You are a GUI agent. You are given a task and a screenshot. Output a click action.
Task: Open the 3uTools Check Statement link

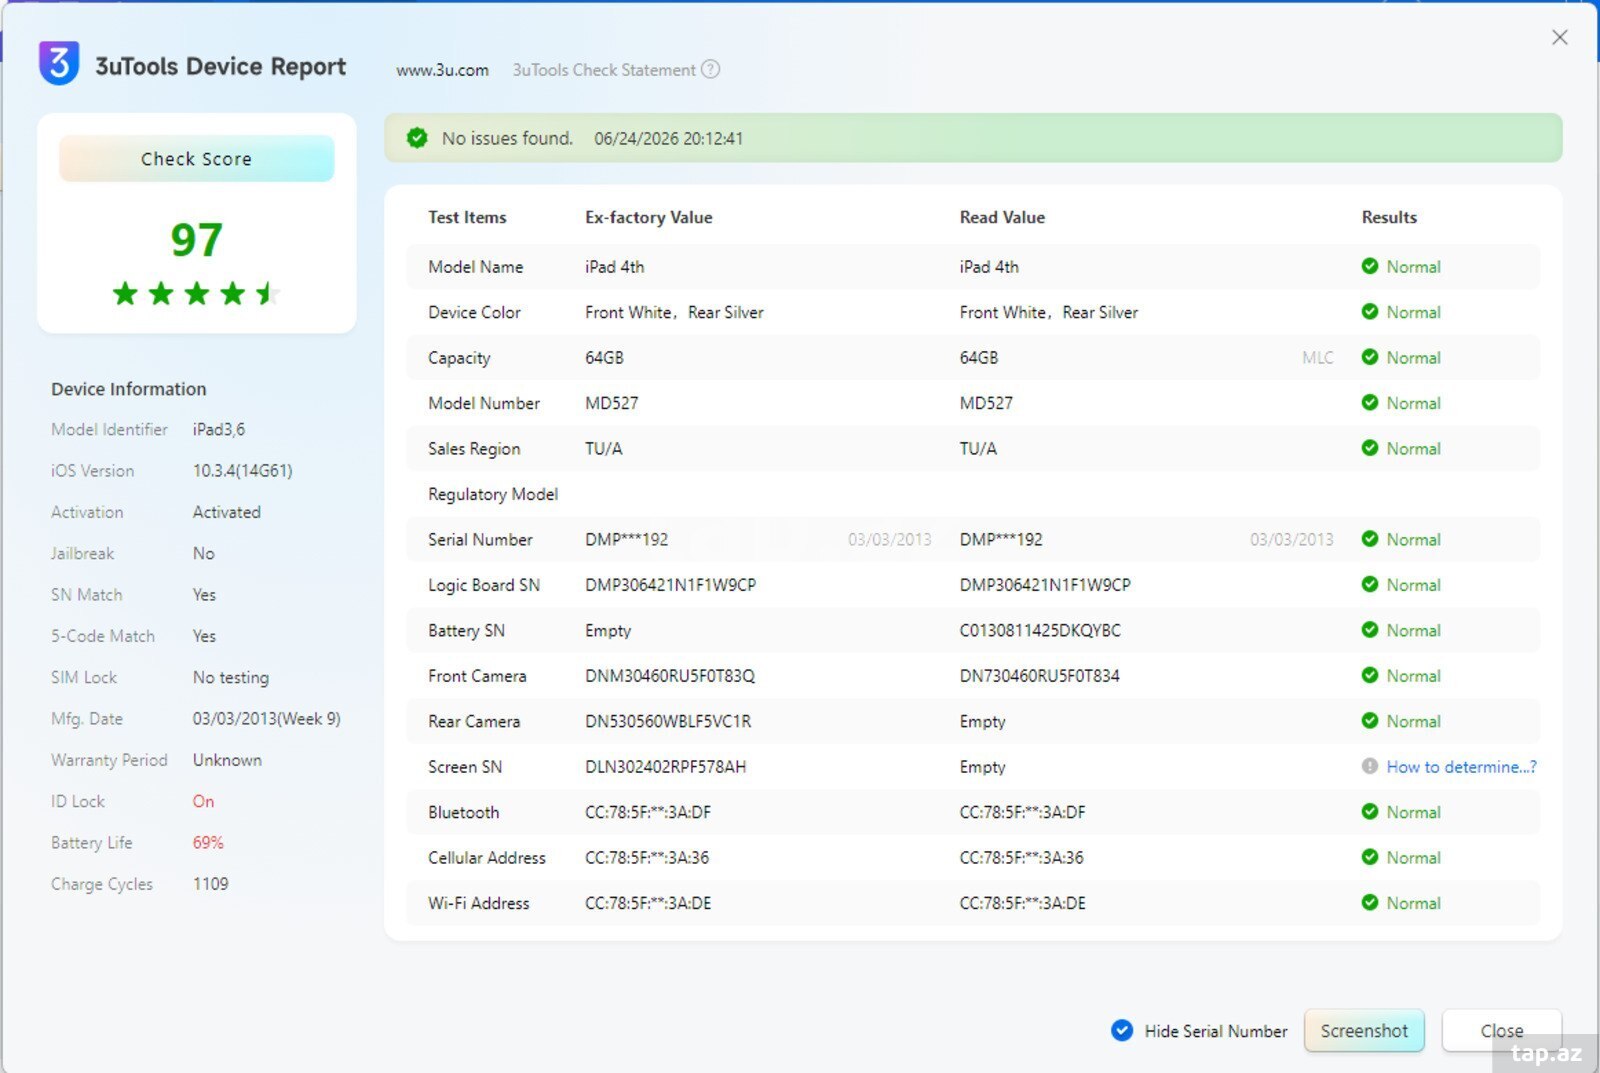pyautogui.click(x=604, y=70)
